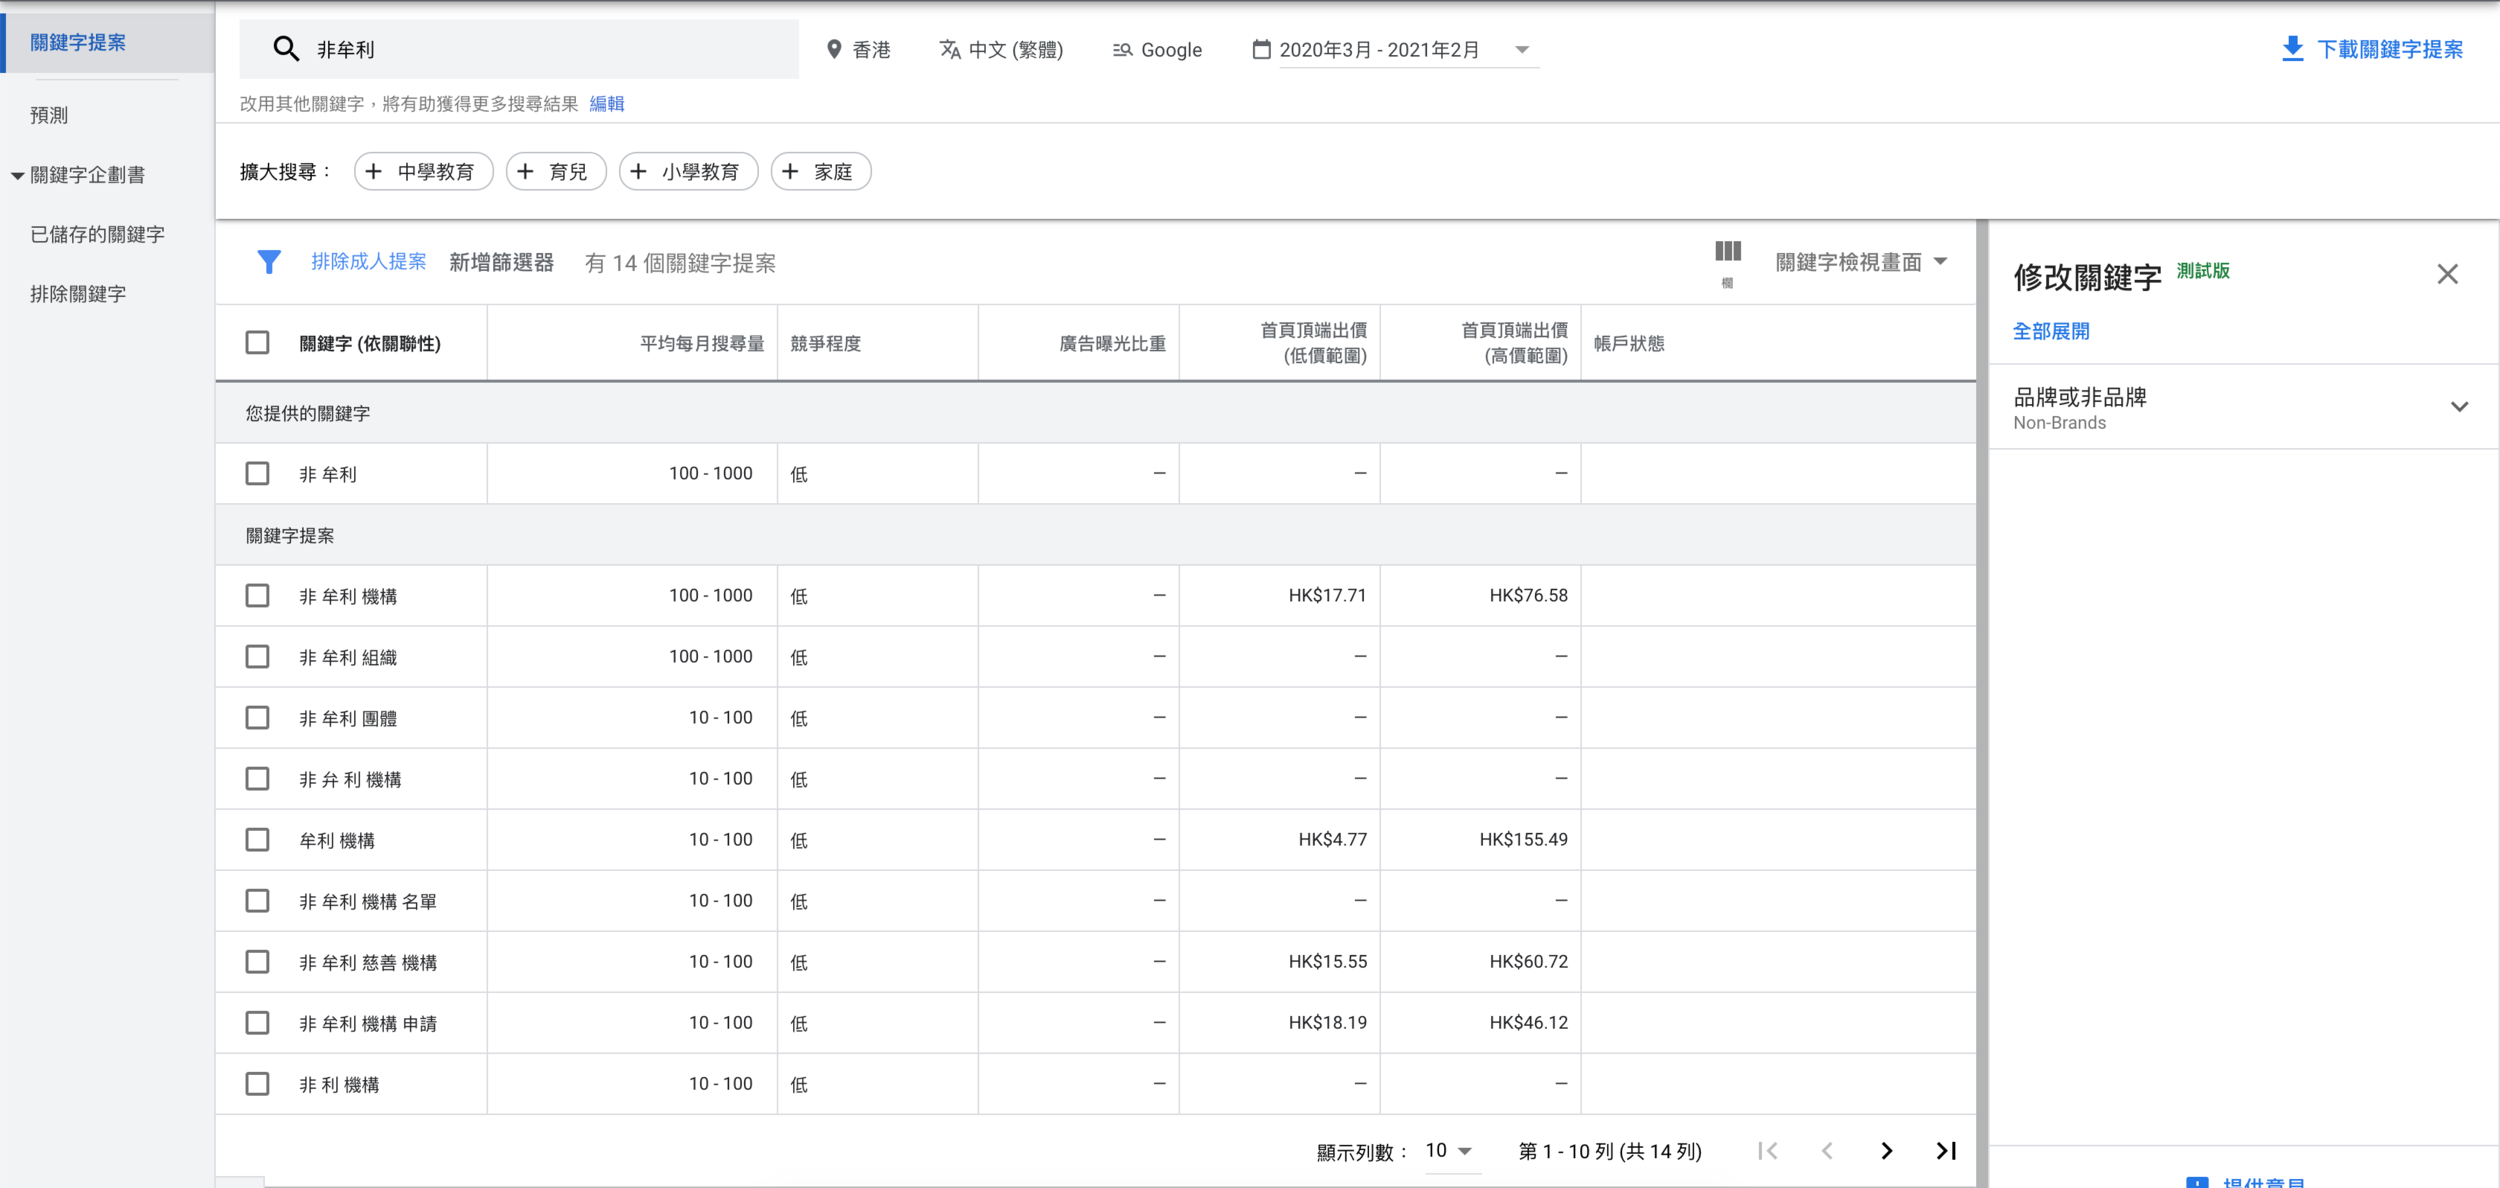Image resolution: width=2500 pixels, height=1188 pixels.
Task: Add 育兒 to broaden search
Action: tap(556, 172)
